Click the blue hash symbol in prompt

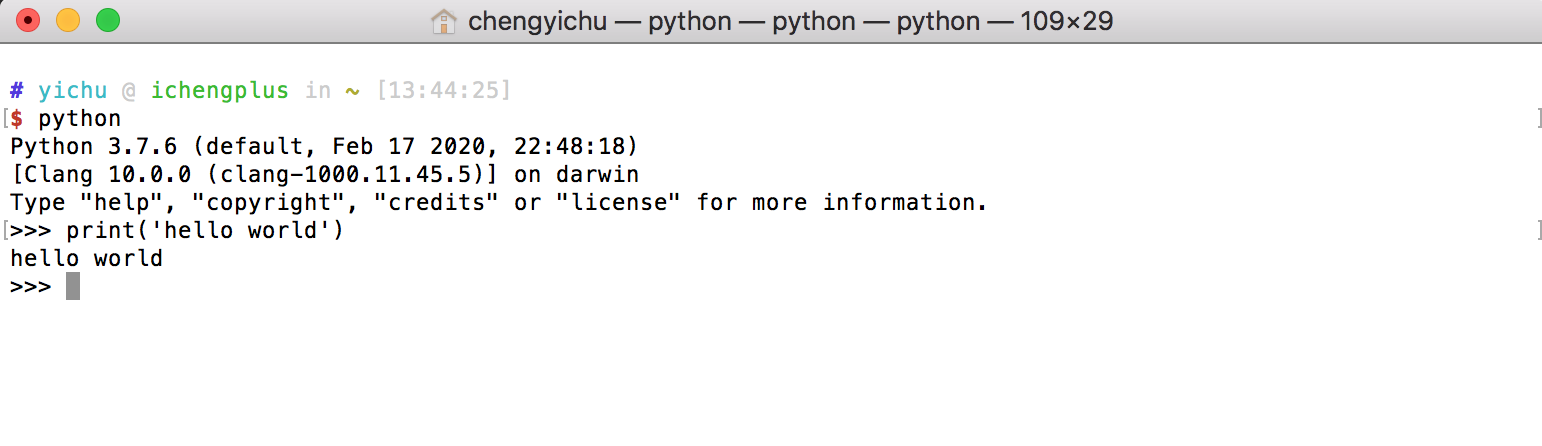(17, 91)
